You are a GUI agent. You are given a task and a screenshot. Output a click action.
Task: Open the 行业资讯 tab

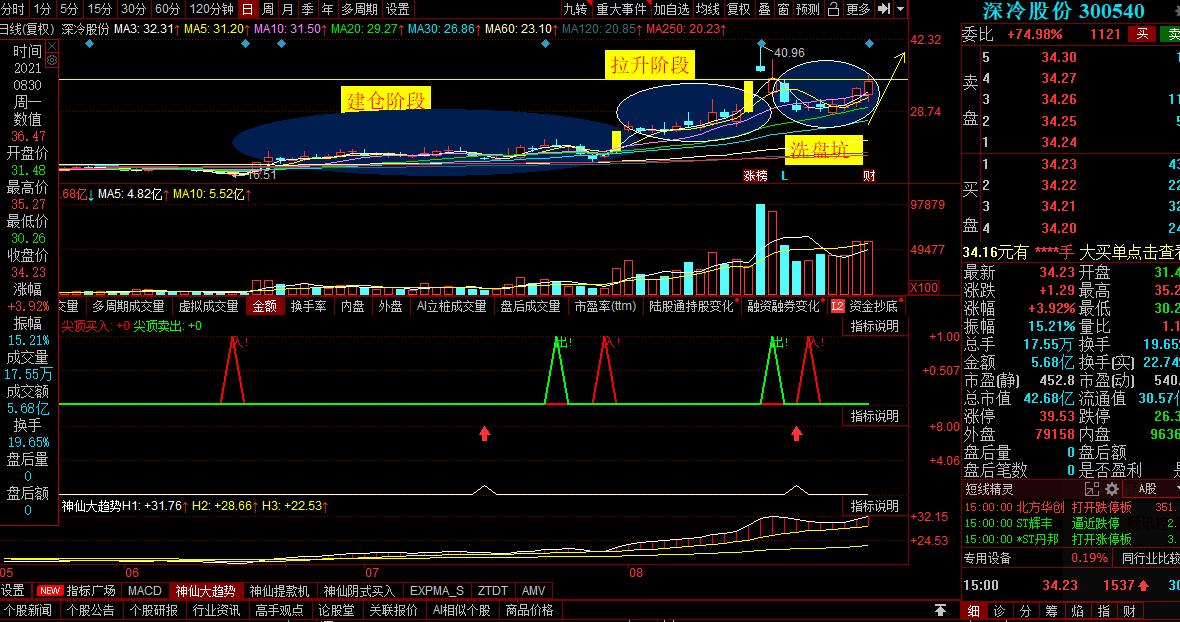point(217,610)
